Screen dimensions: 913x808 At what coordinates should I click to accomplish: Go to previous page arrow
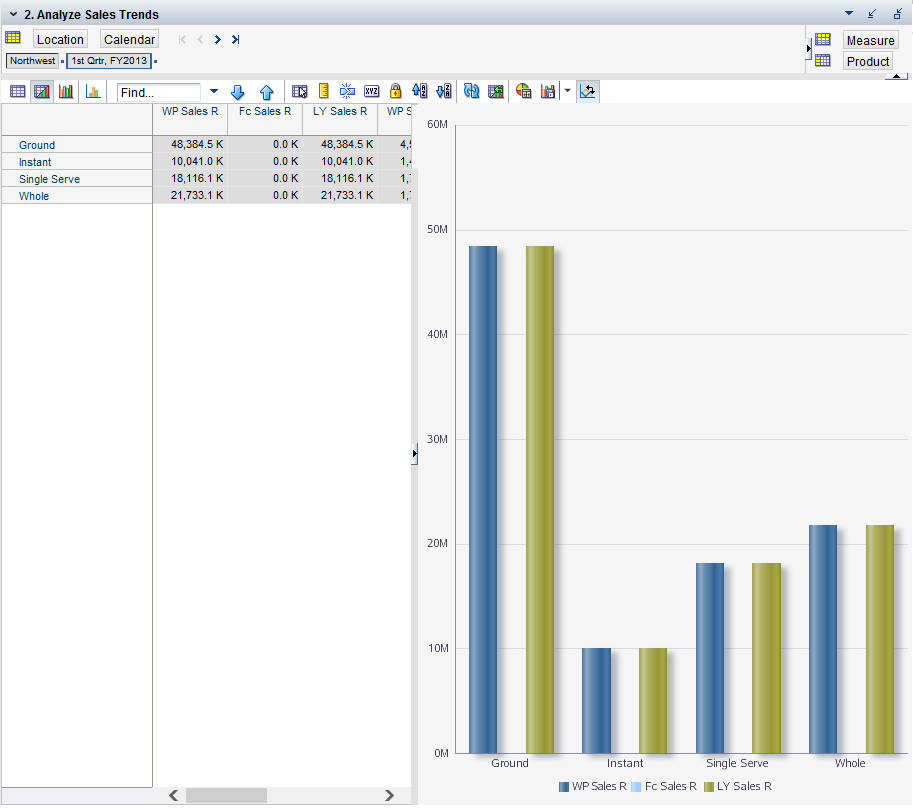[x=200, y=40]
